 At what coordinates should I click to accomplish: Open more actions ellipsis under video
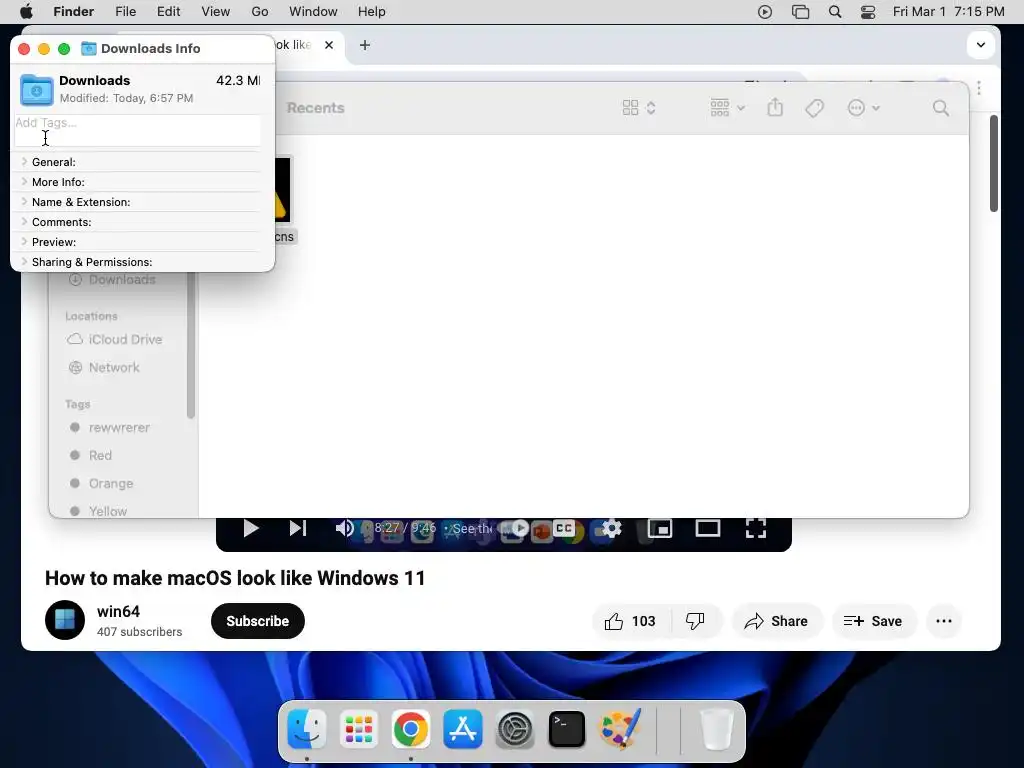coord(944,621)
